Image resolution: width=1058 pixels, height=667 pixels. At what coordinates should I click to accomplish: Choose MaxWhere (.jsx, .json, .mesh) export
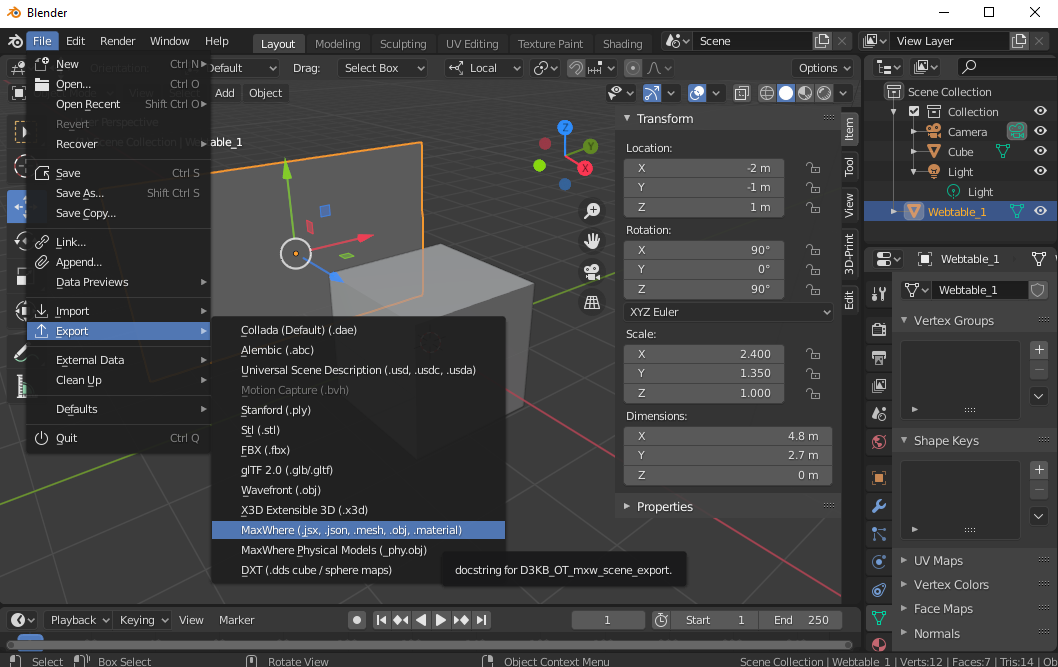[358, 530]
